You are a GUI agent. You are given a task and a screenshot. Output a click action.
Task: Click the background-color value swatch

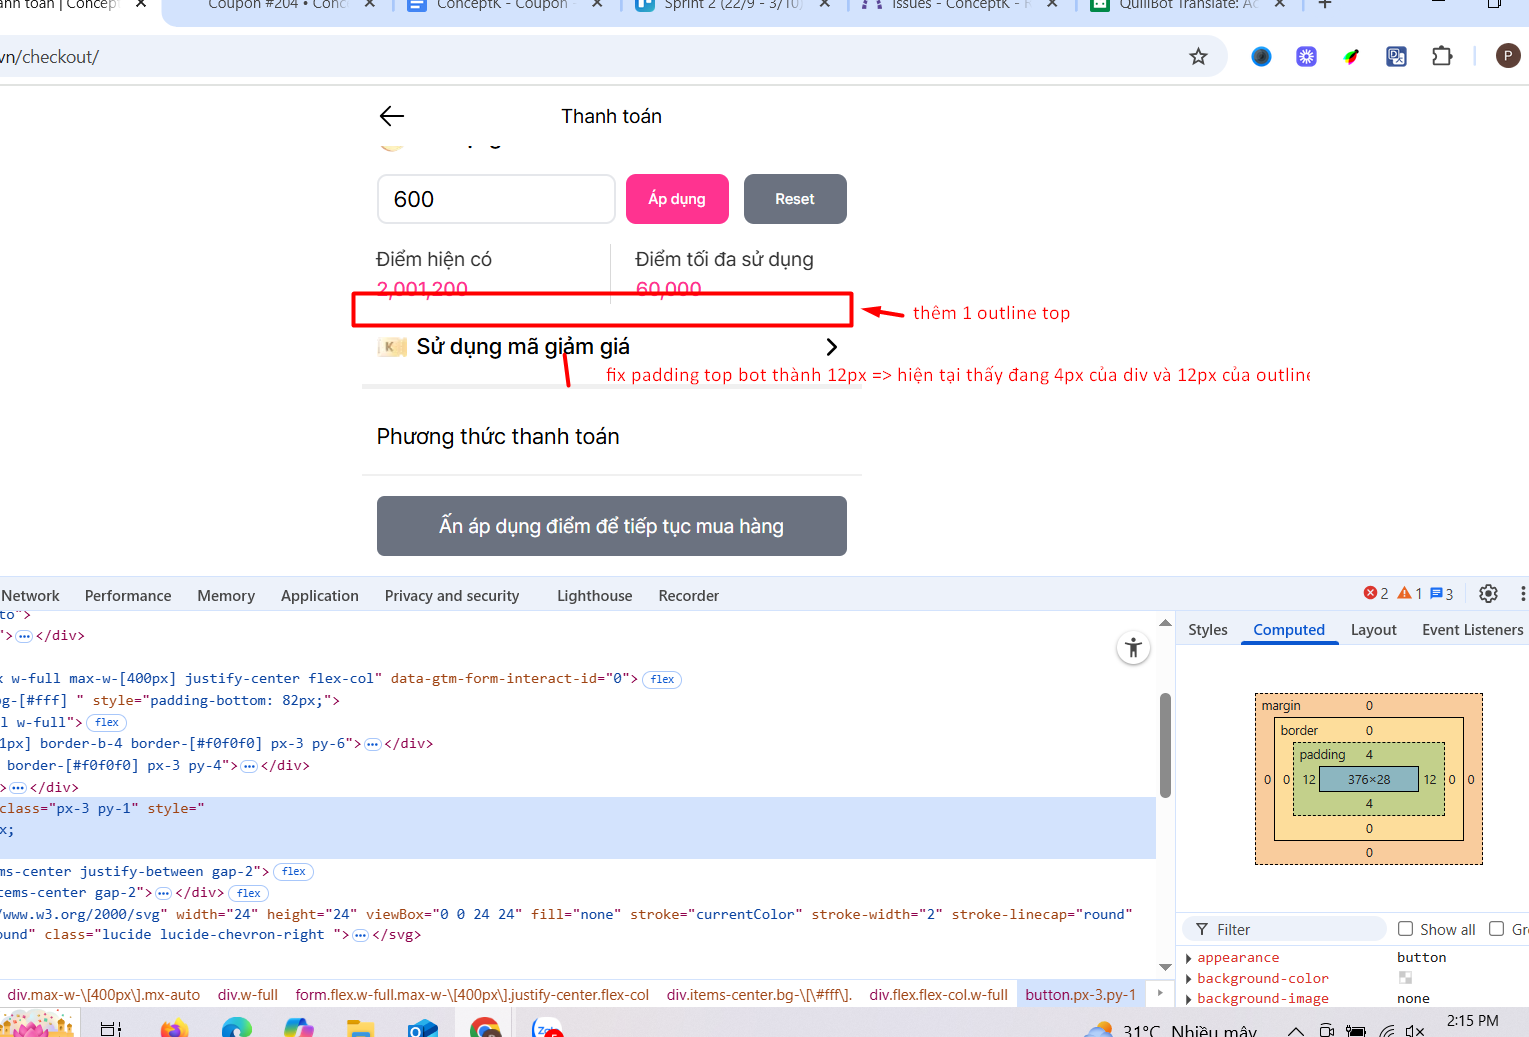(x=1405, y=978)
